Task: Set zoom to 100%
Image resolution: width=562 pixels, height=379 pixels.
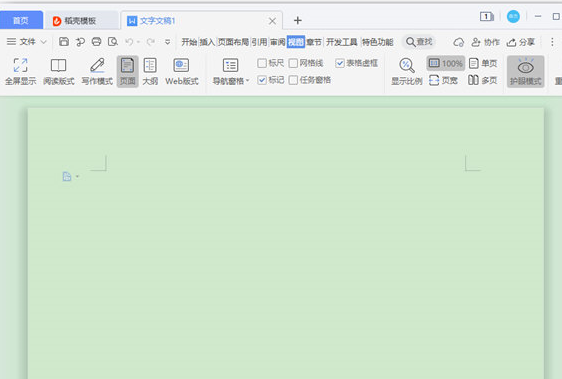Action: click(x=446, y=63)
